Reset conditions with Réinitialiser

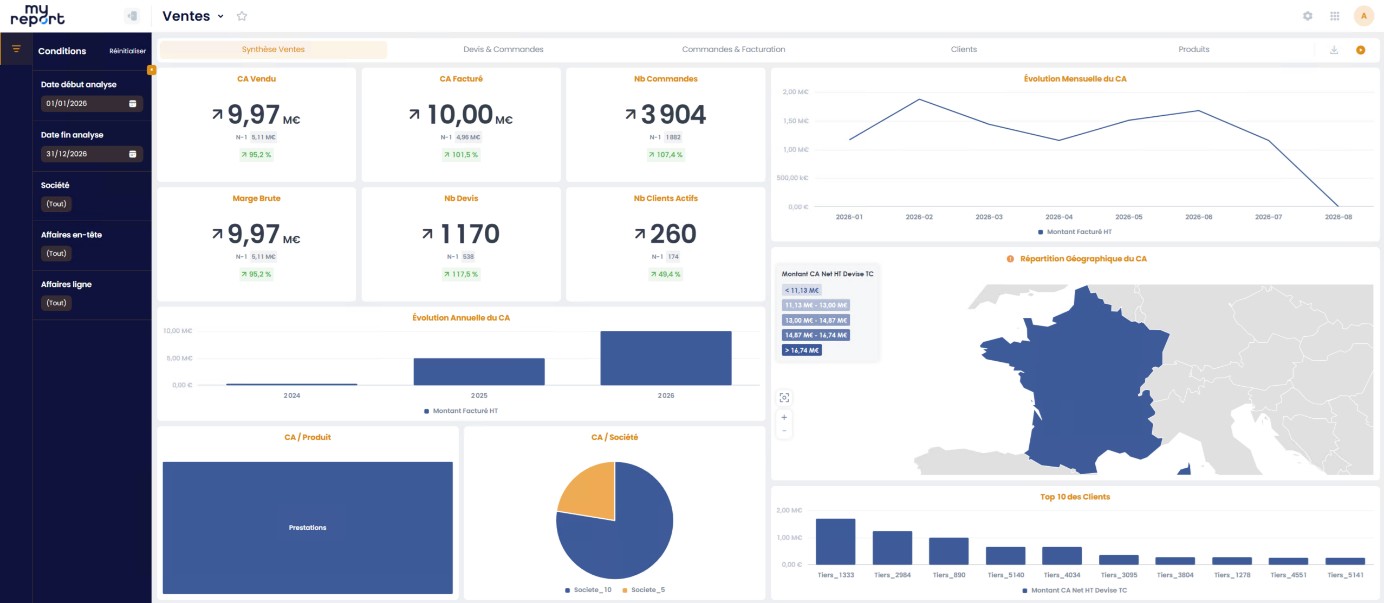[x=128, y=51]
